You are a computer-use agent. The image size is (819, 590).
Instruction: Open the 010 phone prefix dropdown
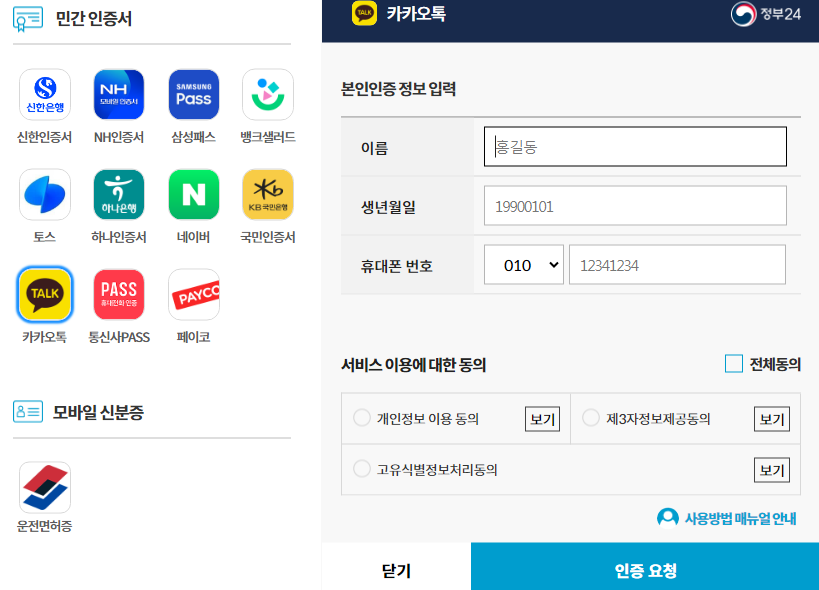(x=523, y=264)
